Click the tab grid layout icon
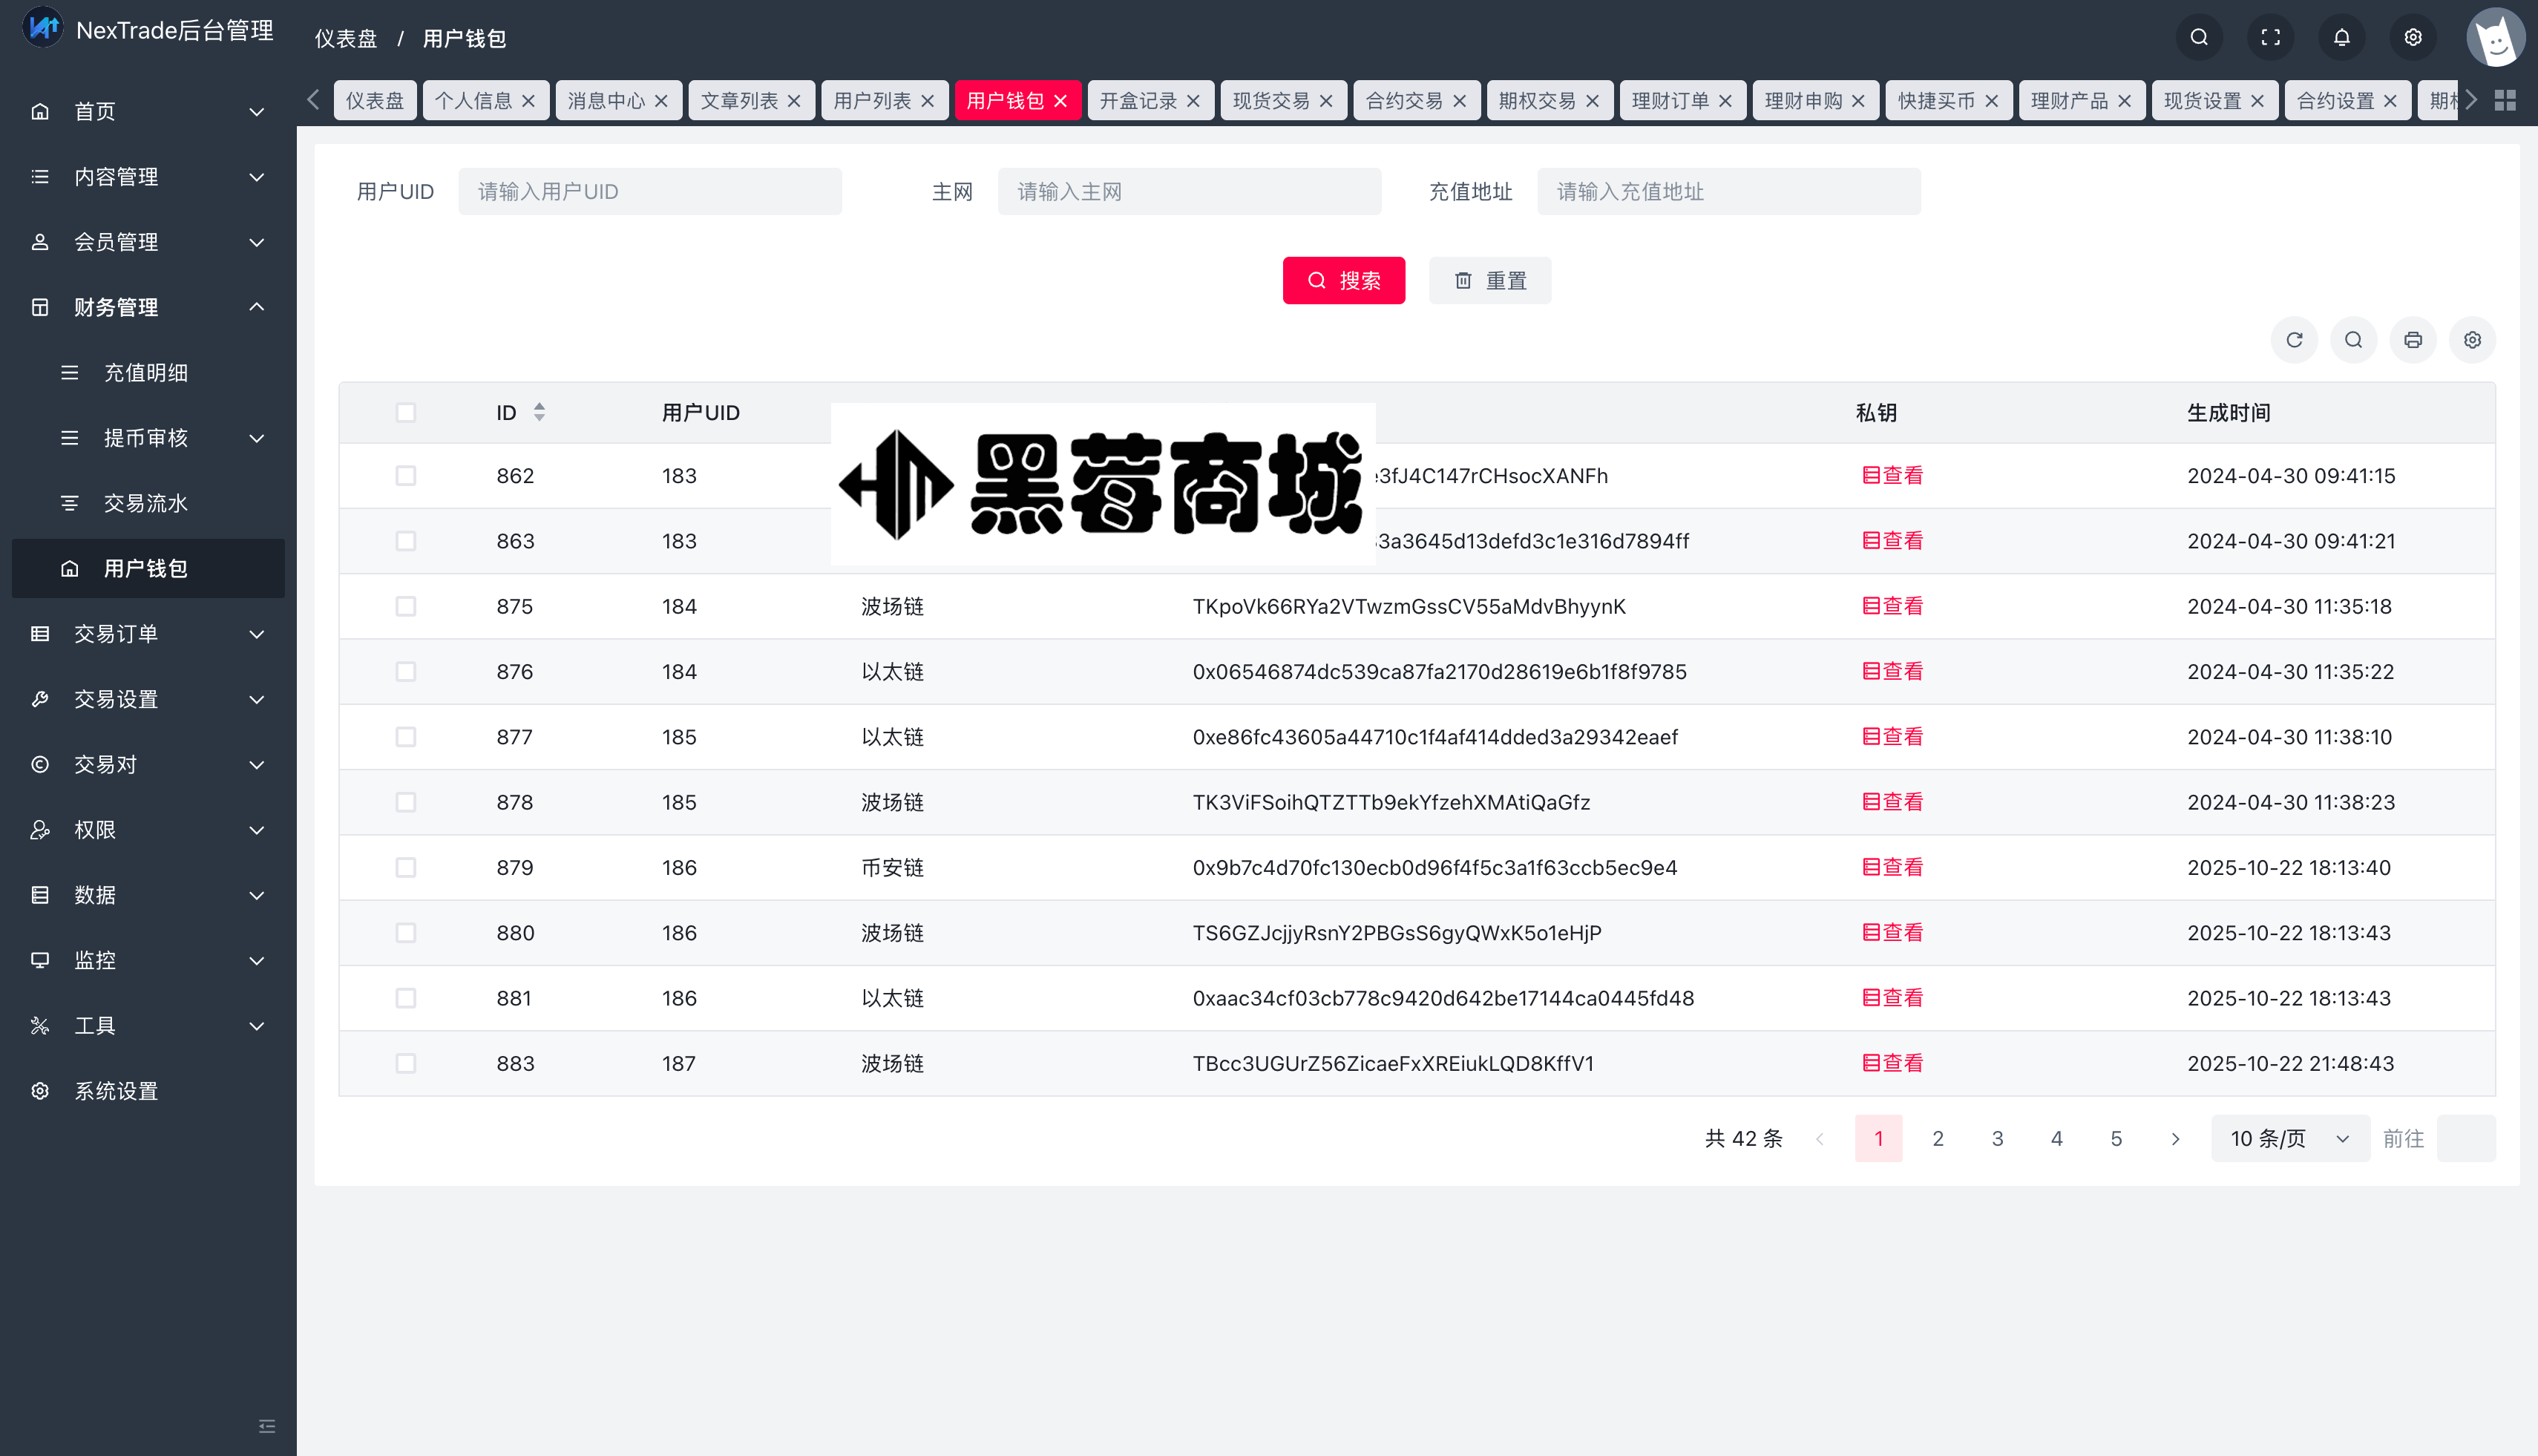This screenshot has height=1456, width=2538. 2504,100
